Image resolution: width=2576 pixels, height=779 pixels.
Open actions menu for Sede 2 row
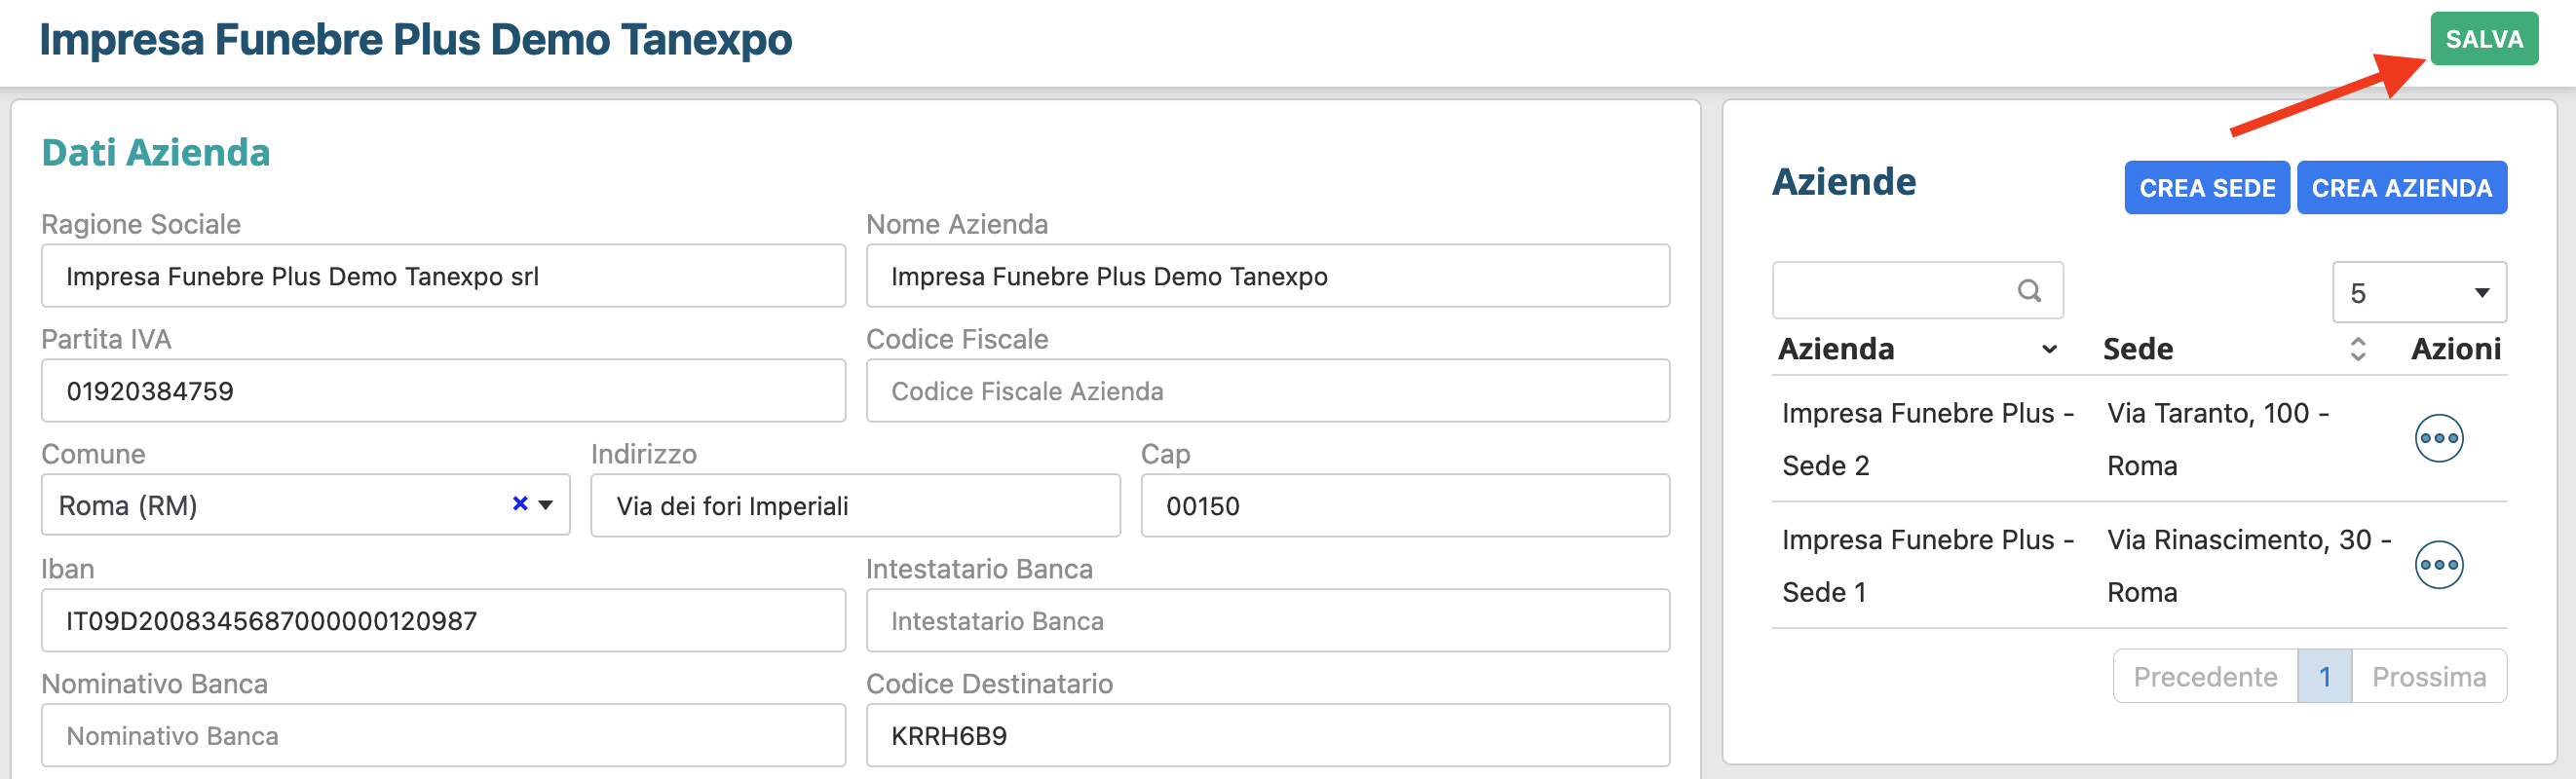pyautogui.click(x=2438, y=438)
